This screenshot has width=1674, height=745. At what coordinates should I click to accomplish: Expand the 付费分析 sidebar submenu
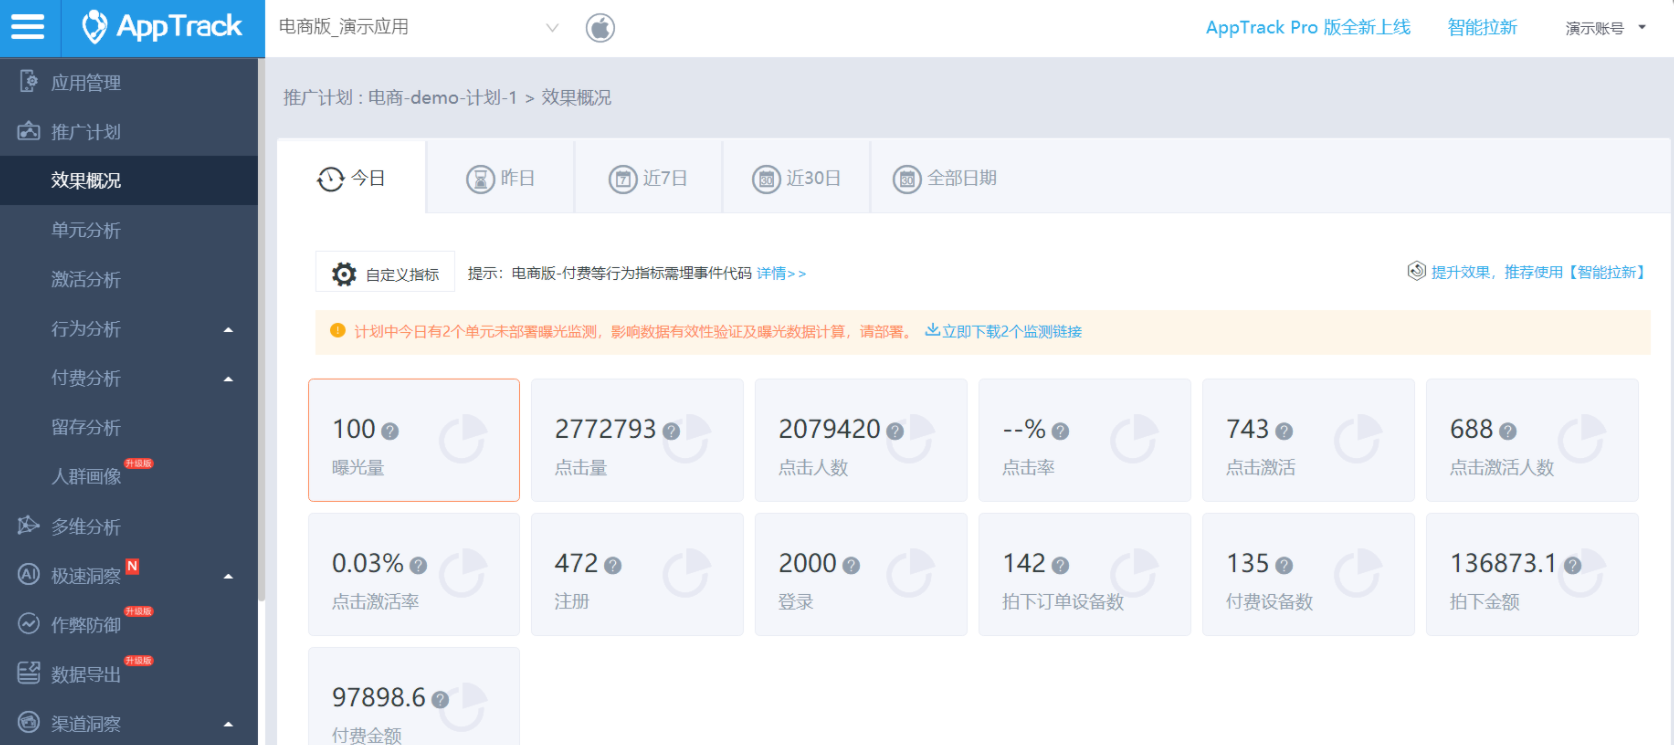228,379
